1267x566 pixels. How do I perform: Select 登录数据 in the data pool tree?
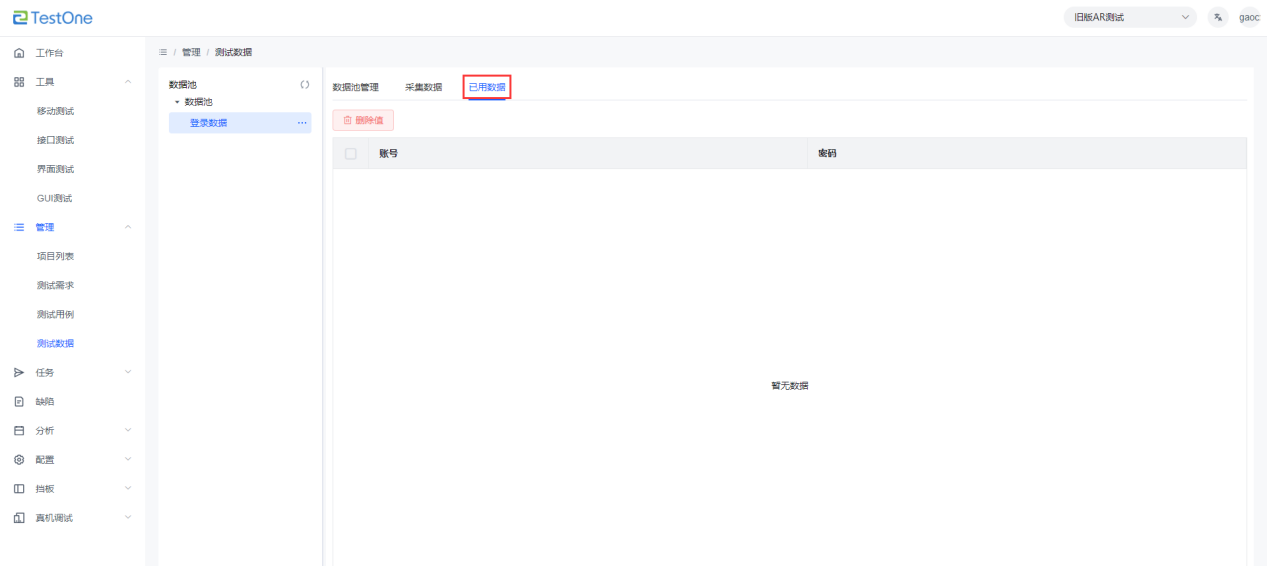[208, 123]
